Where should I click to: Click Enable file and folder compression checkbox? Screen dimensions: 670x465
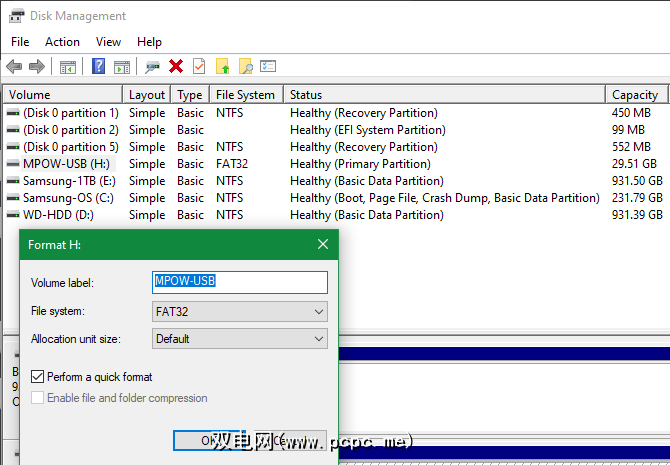pos(38,398)
